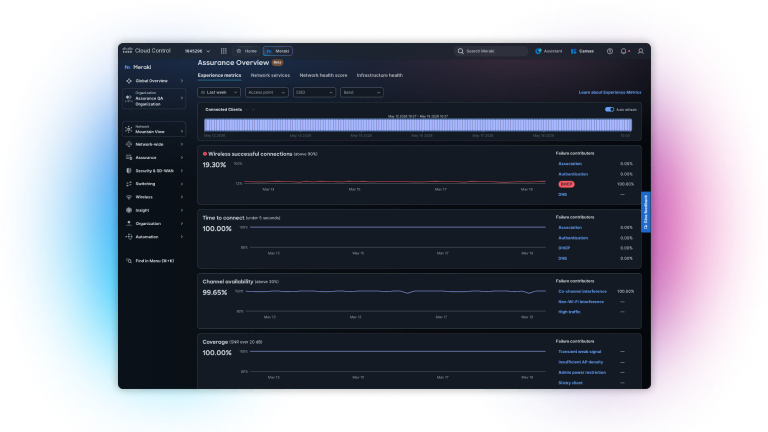Open Insufficient AP density contributor link

[x=580, y=362]
